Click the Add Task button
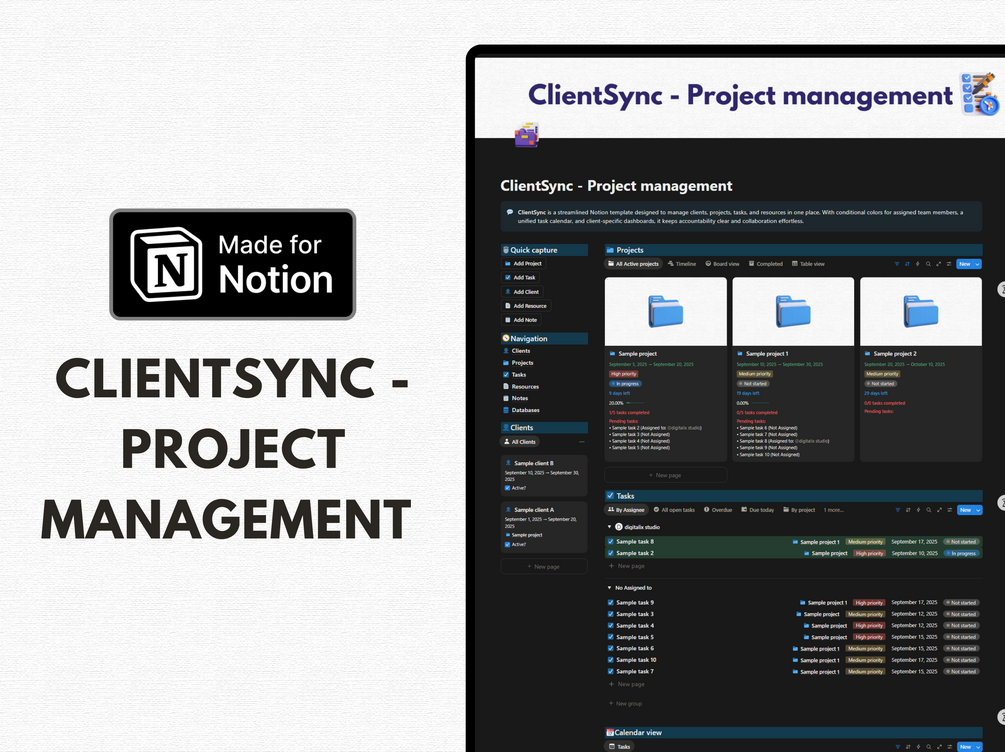1005x752 pixels. point(520,278)
